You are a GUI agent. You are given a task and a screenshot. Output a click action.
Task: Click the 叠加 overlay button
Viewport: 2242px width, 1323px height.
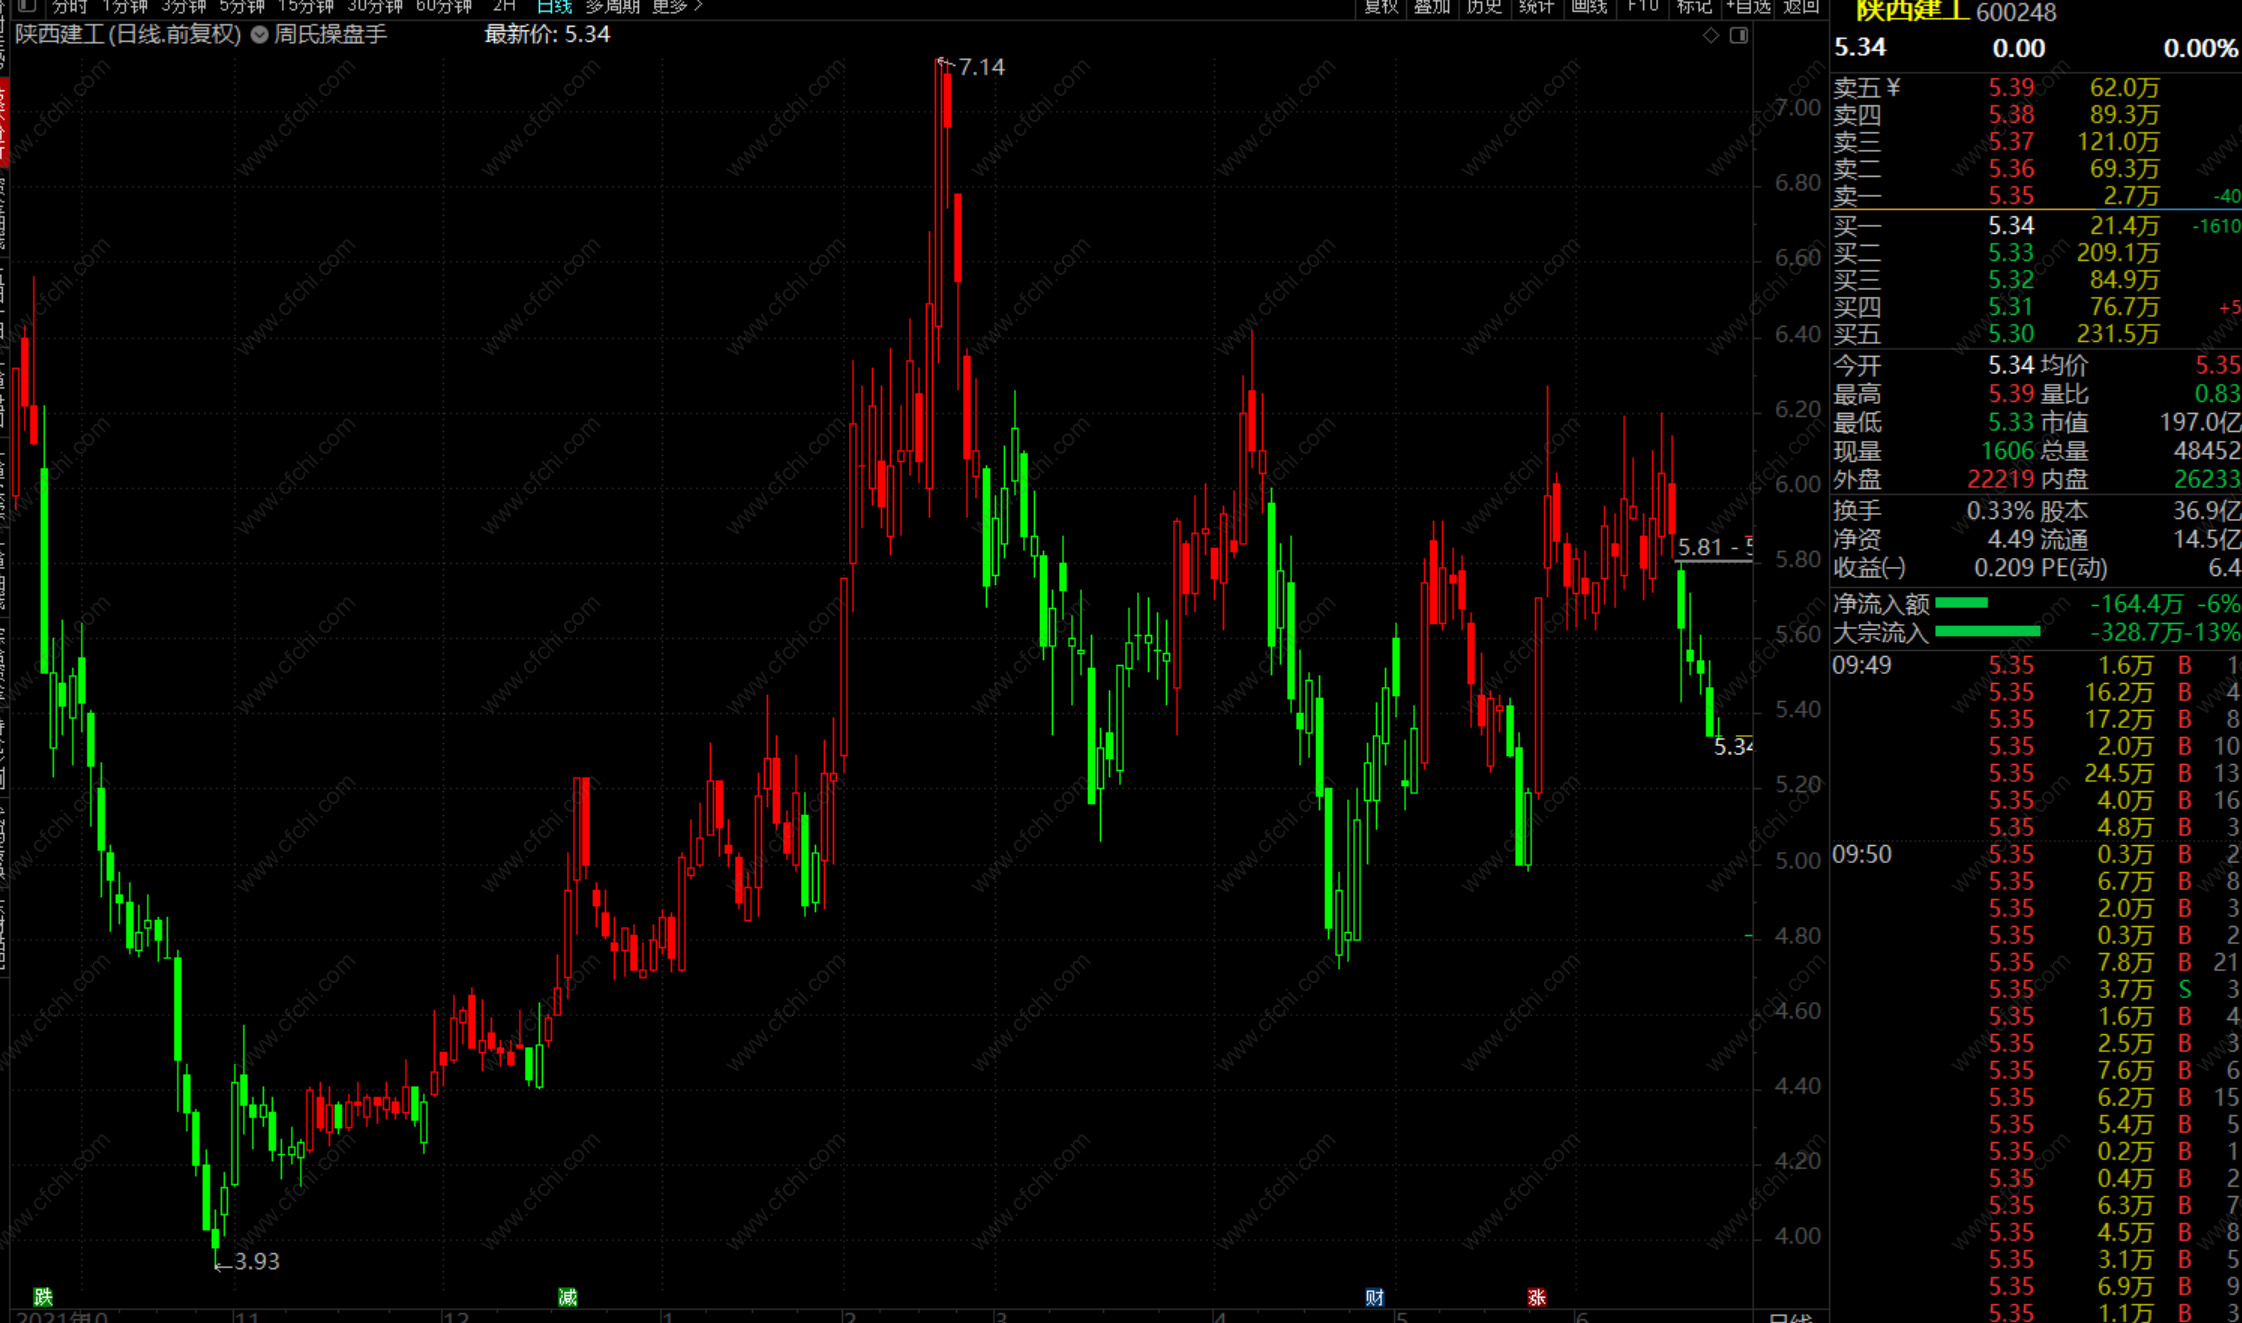1432,6
